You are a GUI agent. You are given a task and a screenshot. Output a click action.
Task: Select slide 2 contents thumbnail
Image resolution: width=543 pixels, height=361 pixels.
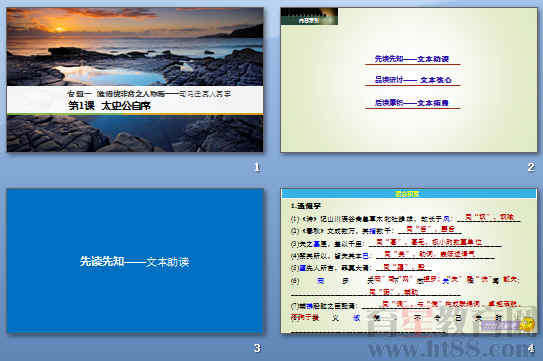[x=409, y=80]
